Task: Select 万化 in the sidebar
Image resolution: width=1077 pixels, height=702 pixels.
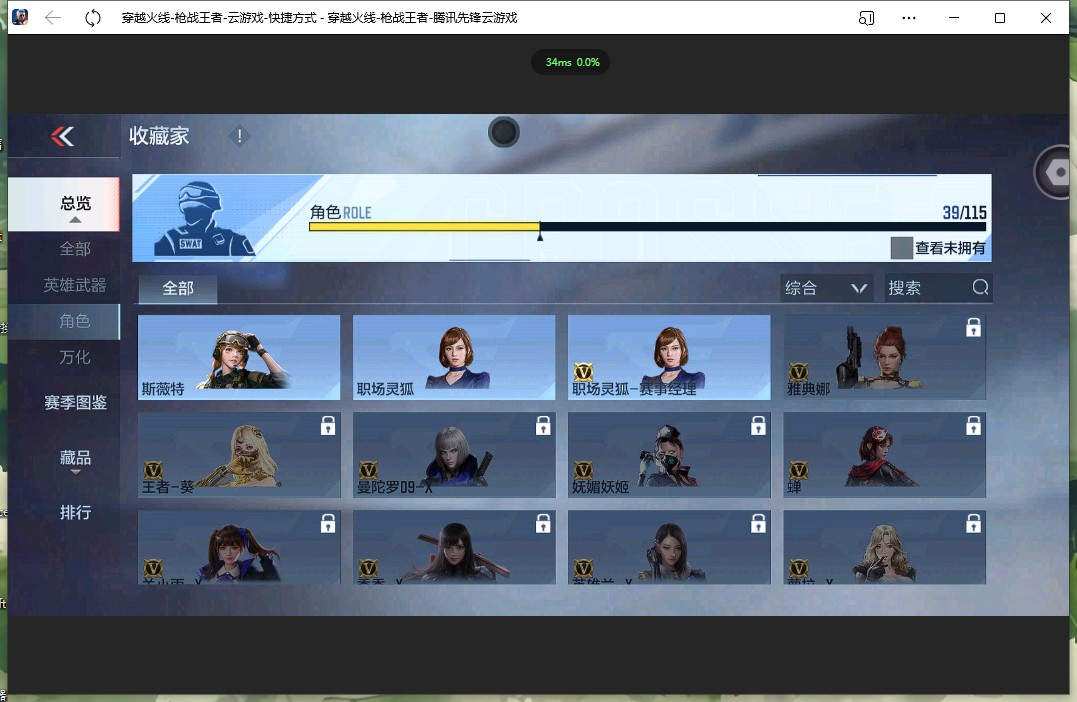Action: (x=75, y=357)
